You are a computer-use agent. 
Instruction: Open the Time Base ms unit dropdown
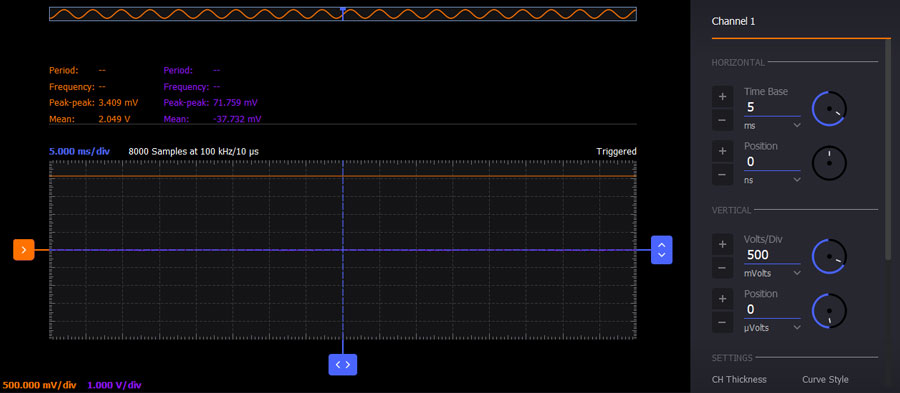tap(772, 125)
